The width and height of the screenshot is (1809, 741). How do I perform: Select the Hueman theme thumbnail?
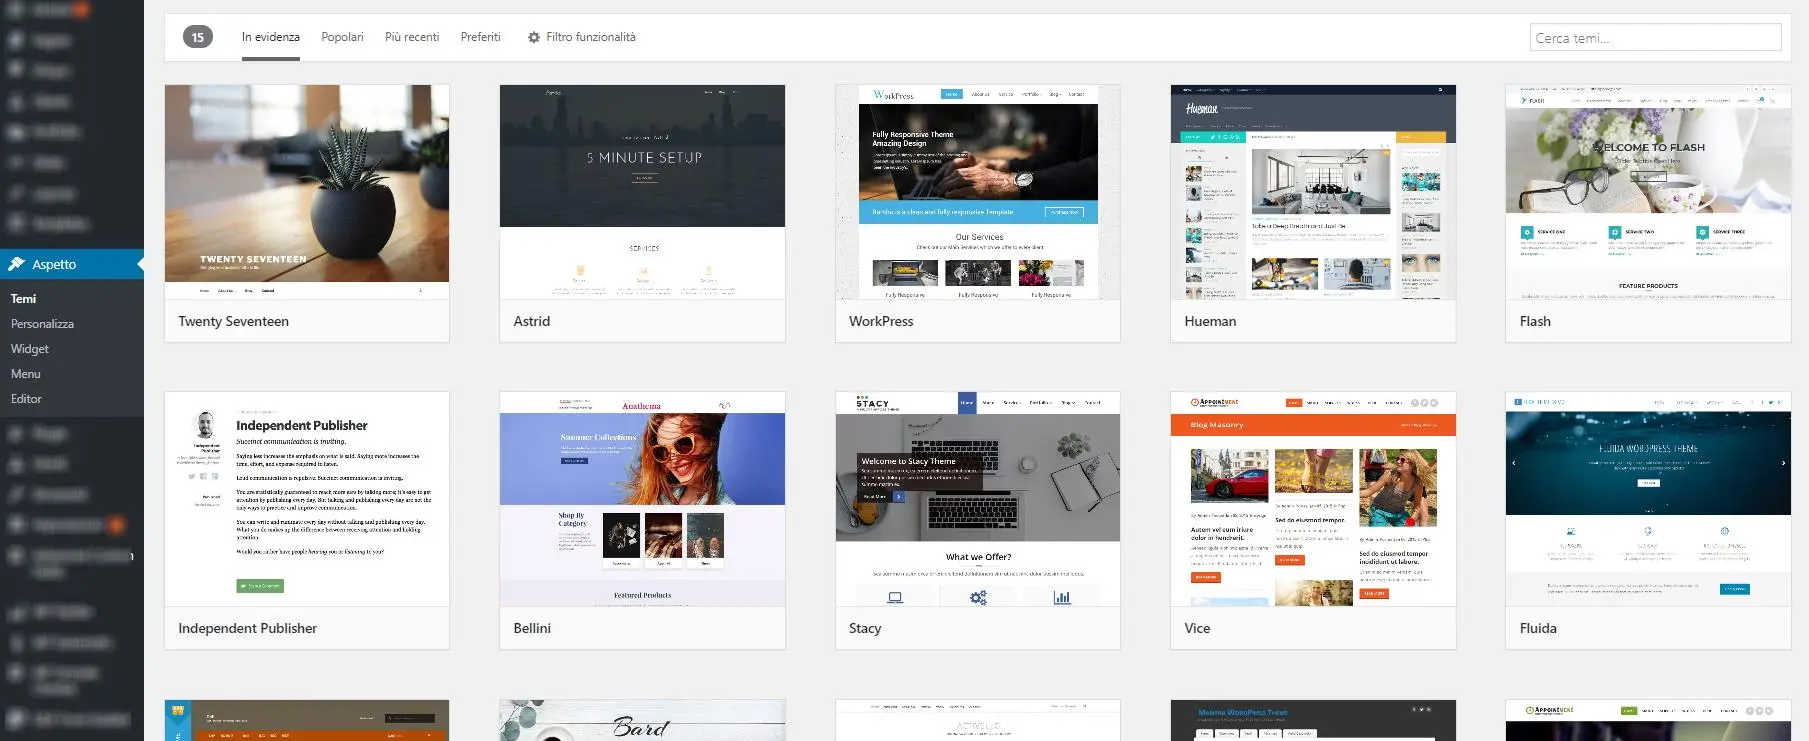1313,192
